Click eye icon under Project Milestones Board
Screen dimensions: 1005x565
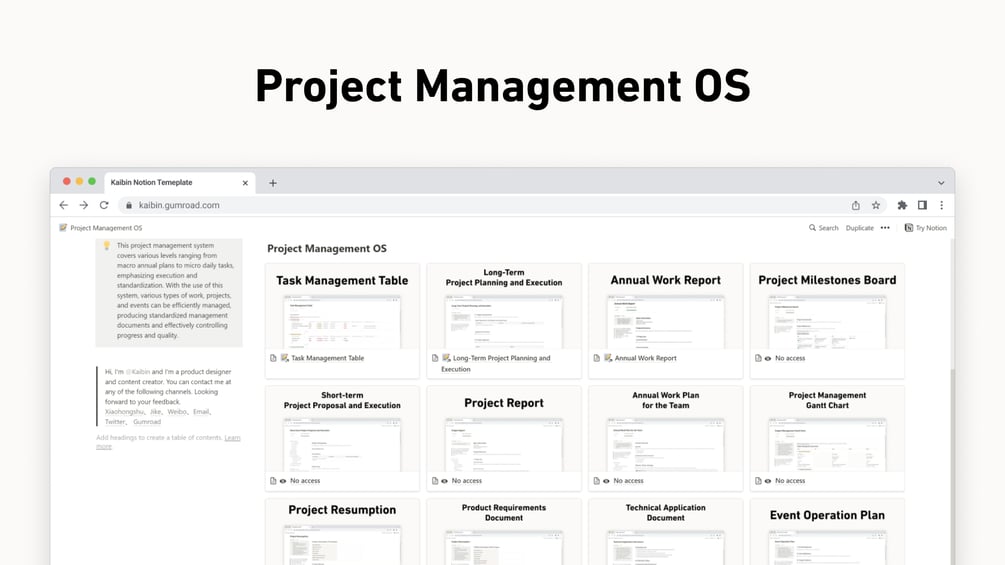[768, 358]
